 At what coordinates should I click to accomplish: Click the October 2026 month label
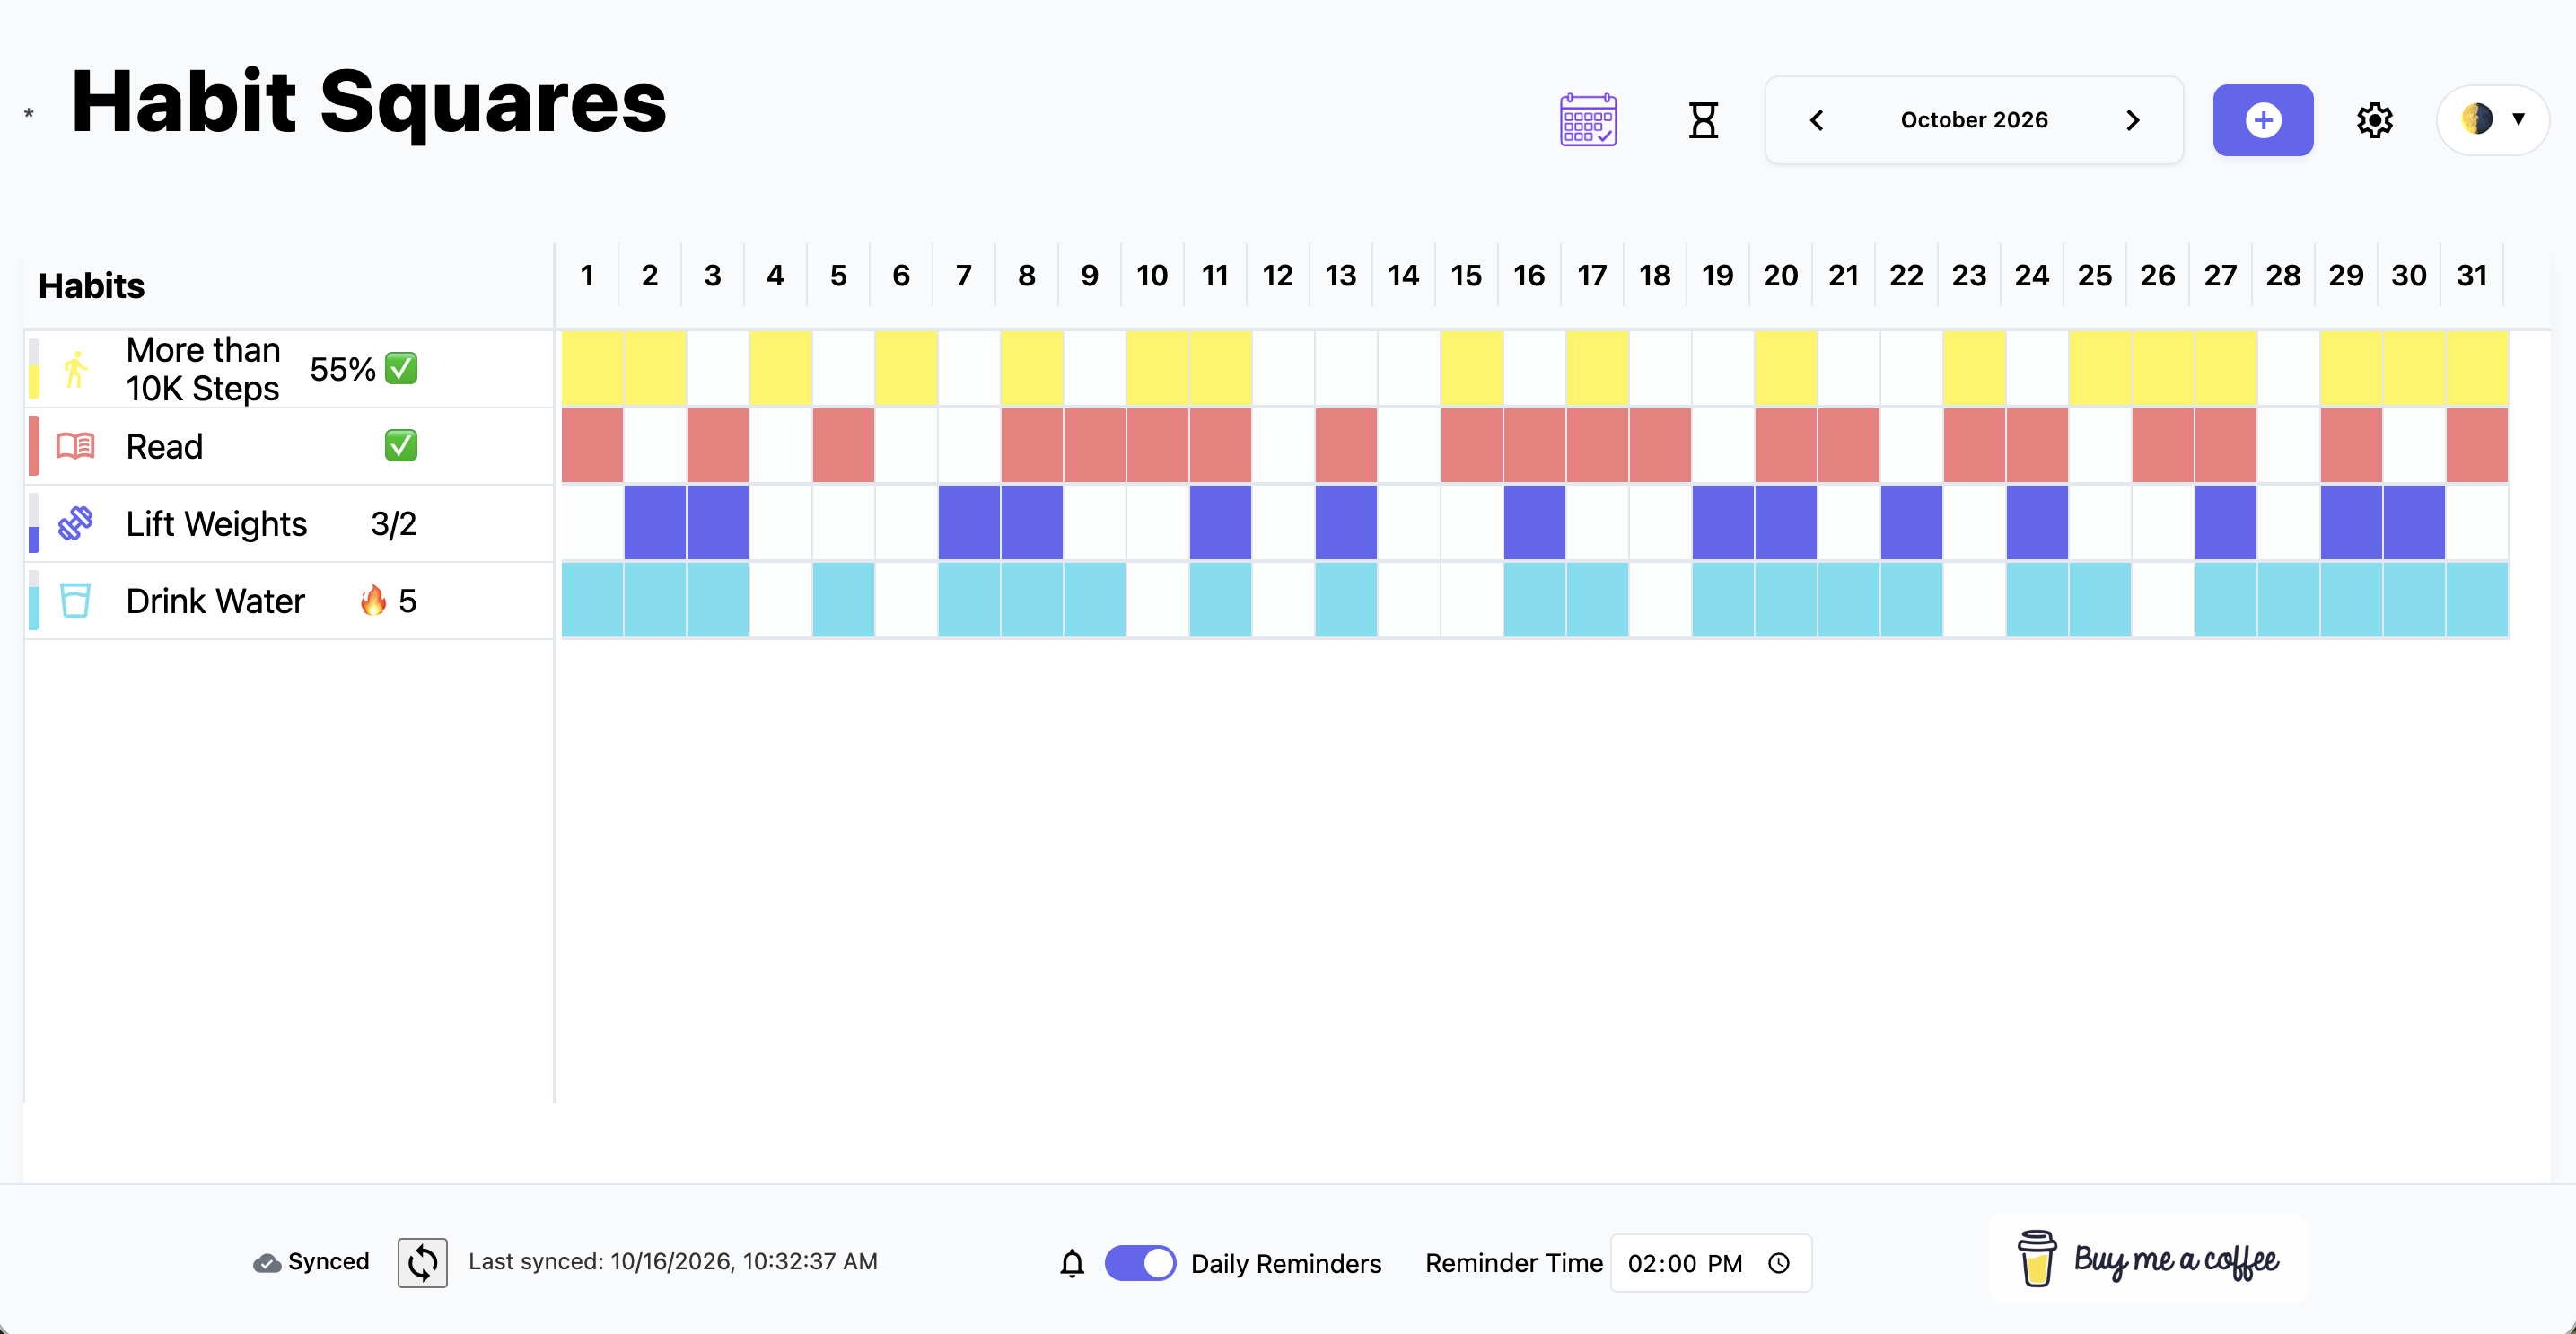point(1974,120)
